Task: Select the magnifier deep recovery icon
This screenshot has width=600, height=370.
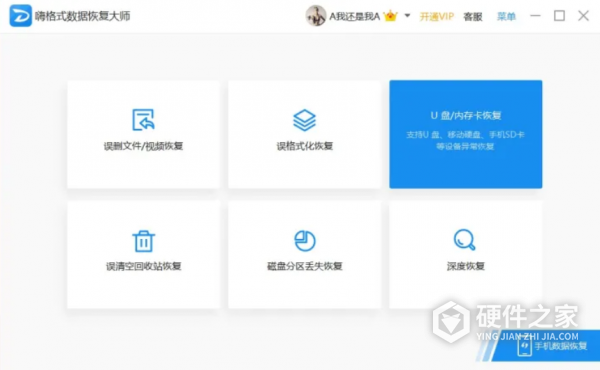Action: pyautogui.click(x=465, y=240)
